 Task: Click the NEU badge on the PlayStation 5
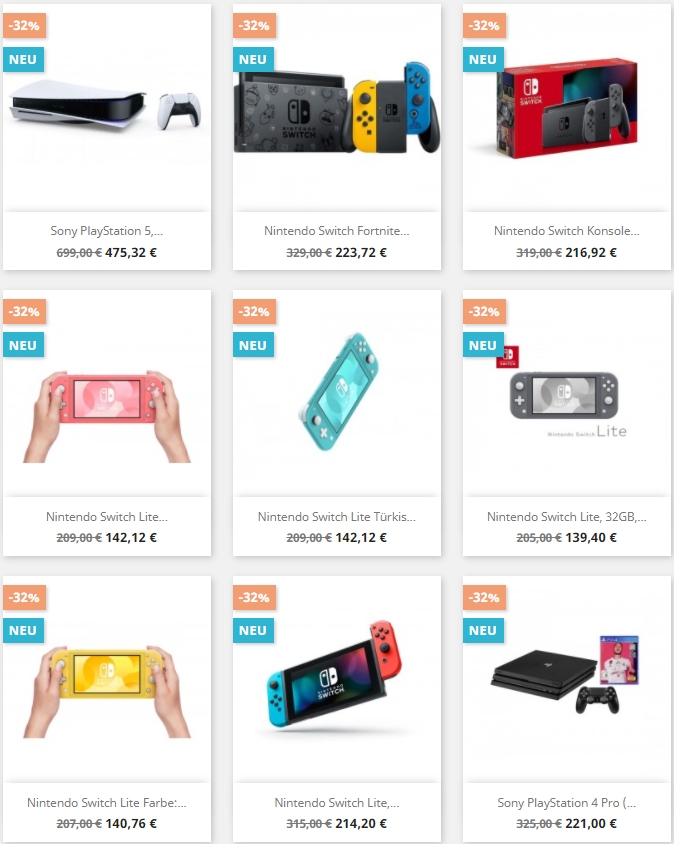[x=23, y=60]
